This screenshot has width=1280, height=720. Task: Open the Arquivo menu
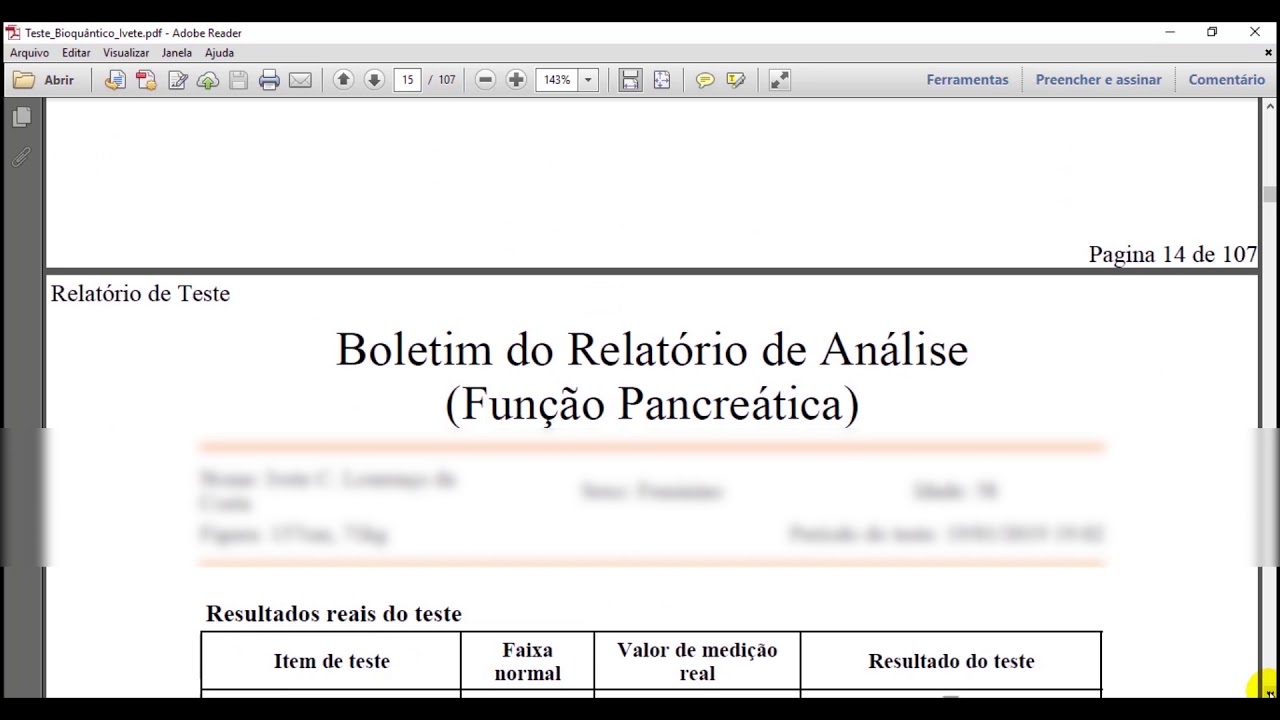pos(29,53)
